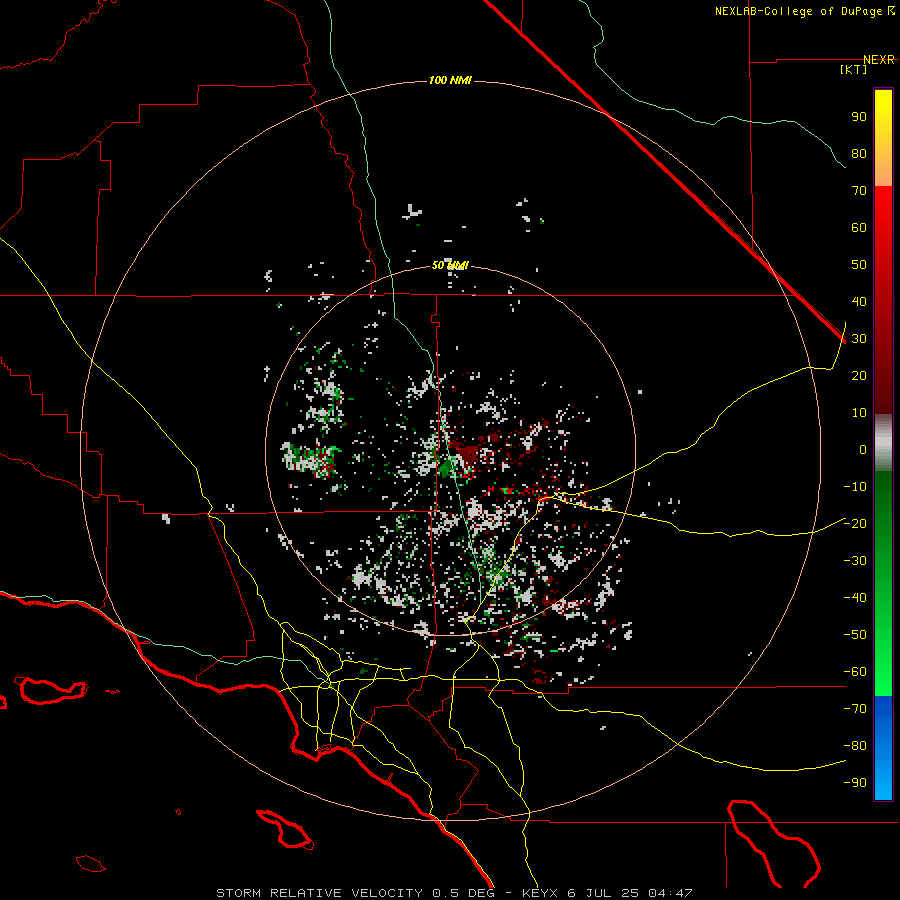Image resolution: width=900 pixels, height=900 pixels.
Task: Click the -60 scale value
Action: coord(855,672)
